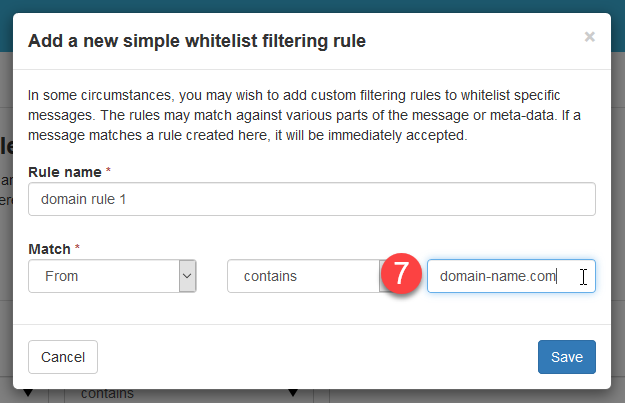
Task: Click the arrow on the From dropdown
Action: coord(187,277)
